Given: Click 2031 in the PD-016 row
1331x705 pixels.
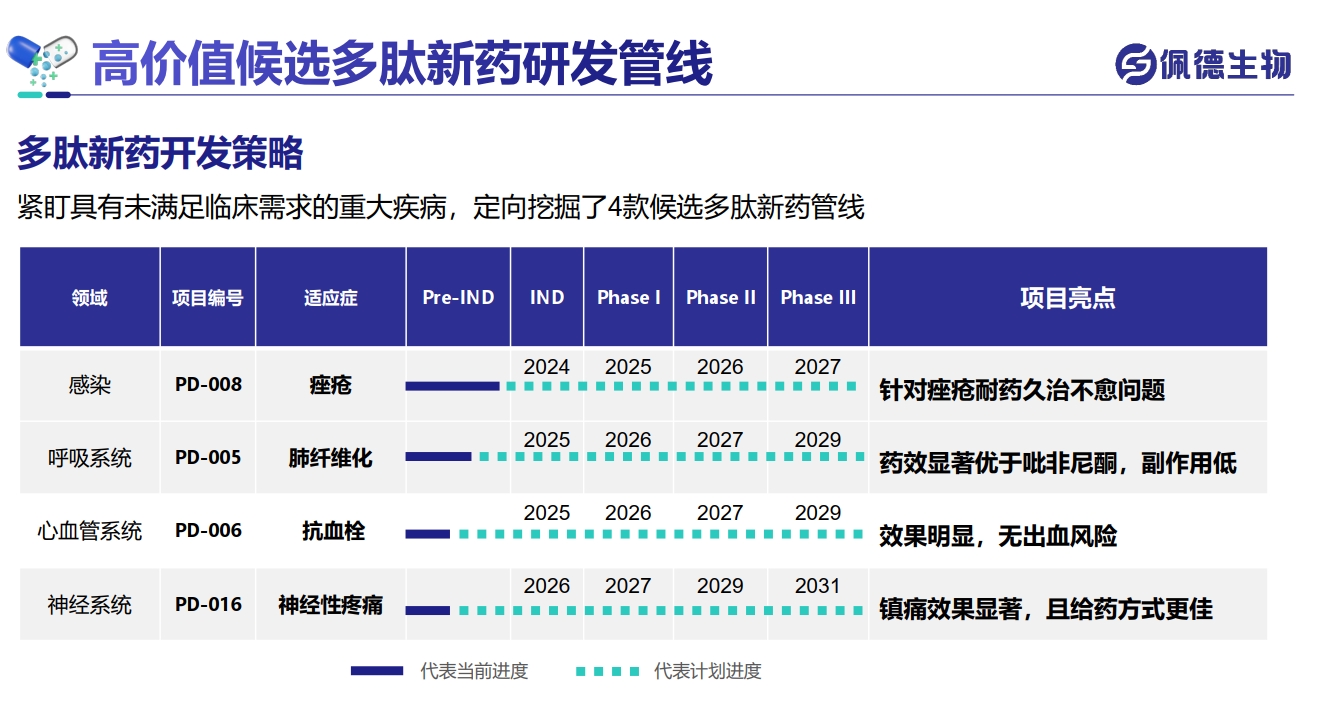Looking at the screenshot, I should point(818,586).
